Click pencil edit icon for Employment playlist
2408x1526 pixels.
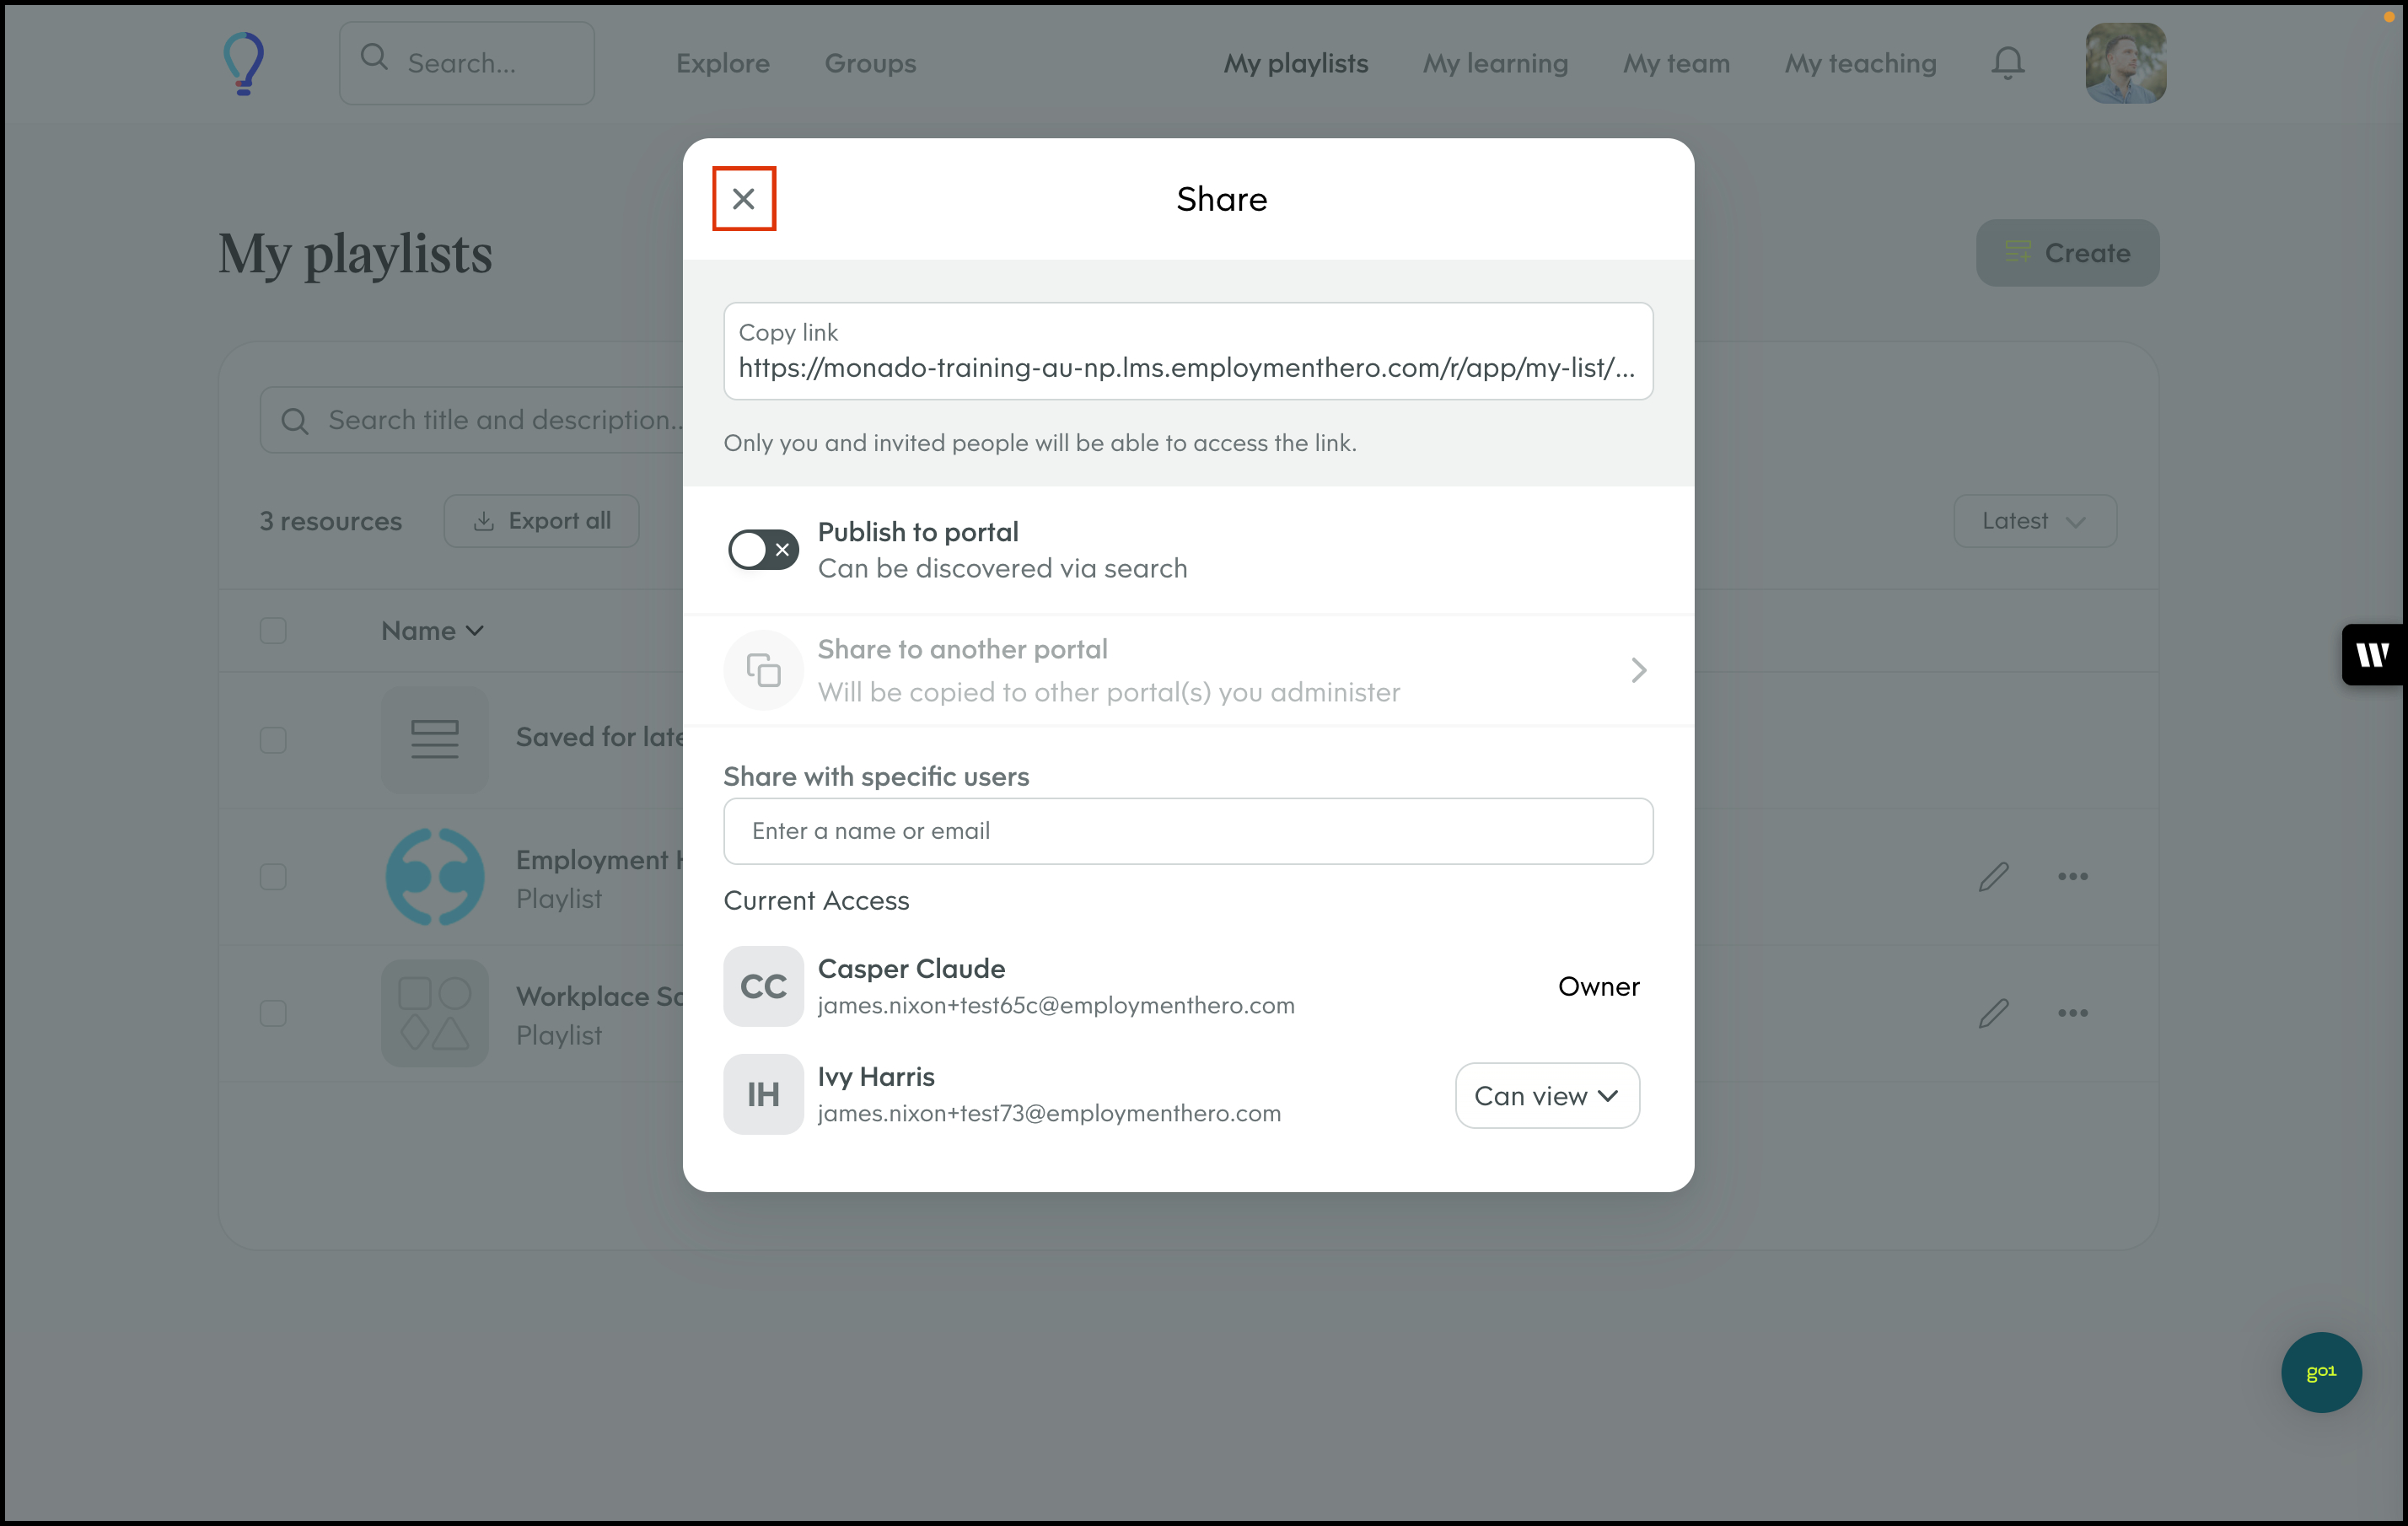[1993, 877]
